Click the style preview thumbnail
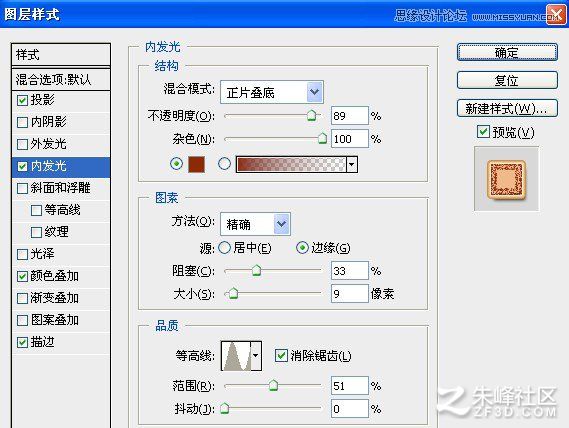Screen dimensions: 569x428 [x=506, y=179]
